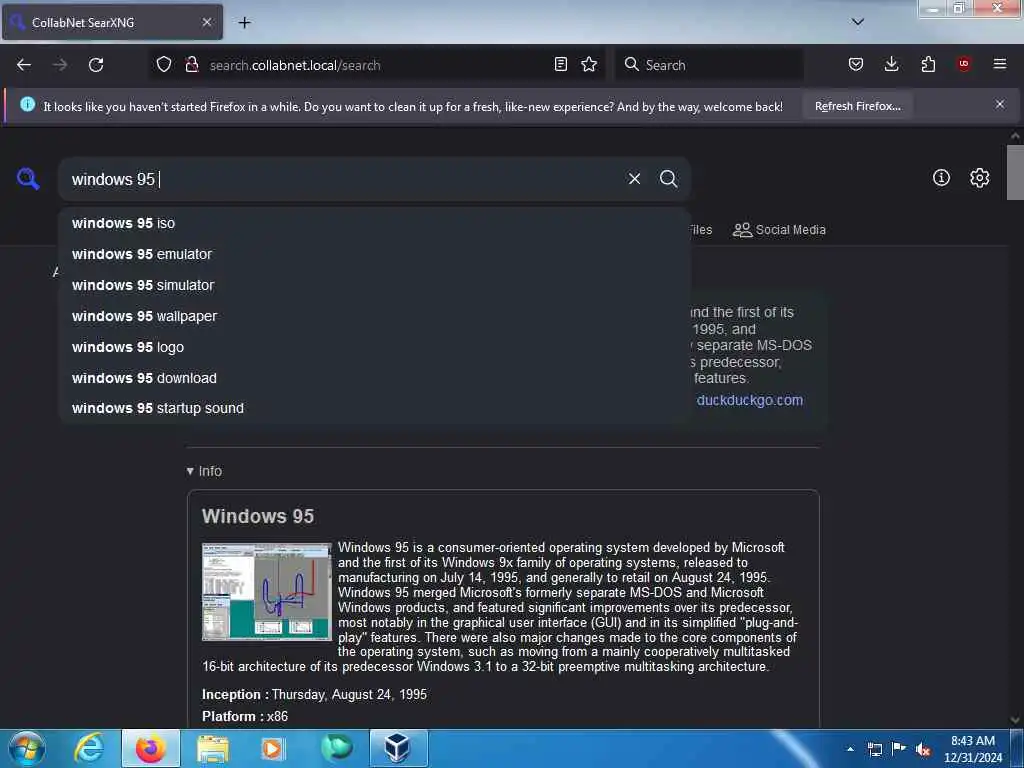The height and width of the screenshot is (768, 1024).
Task: Open the Firefox hamburger menu
Action: point(1000,64)
